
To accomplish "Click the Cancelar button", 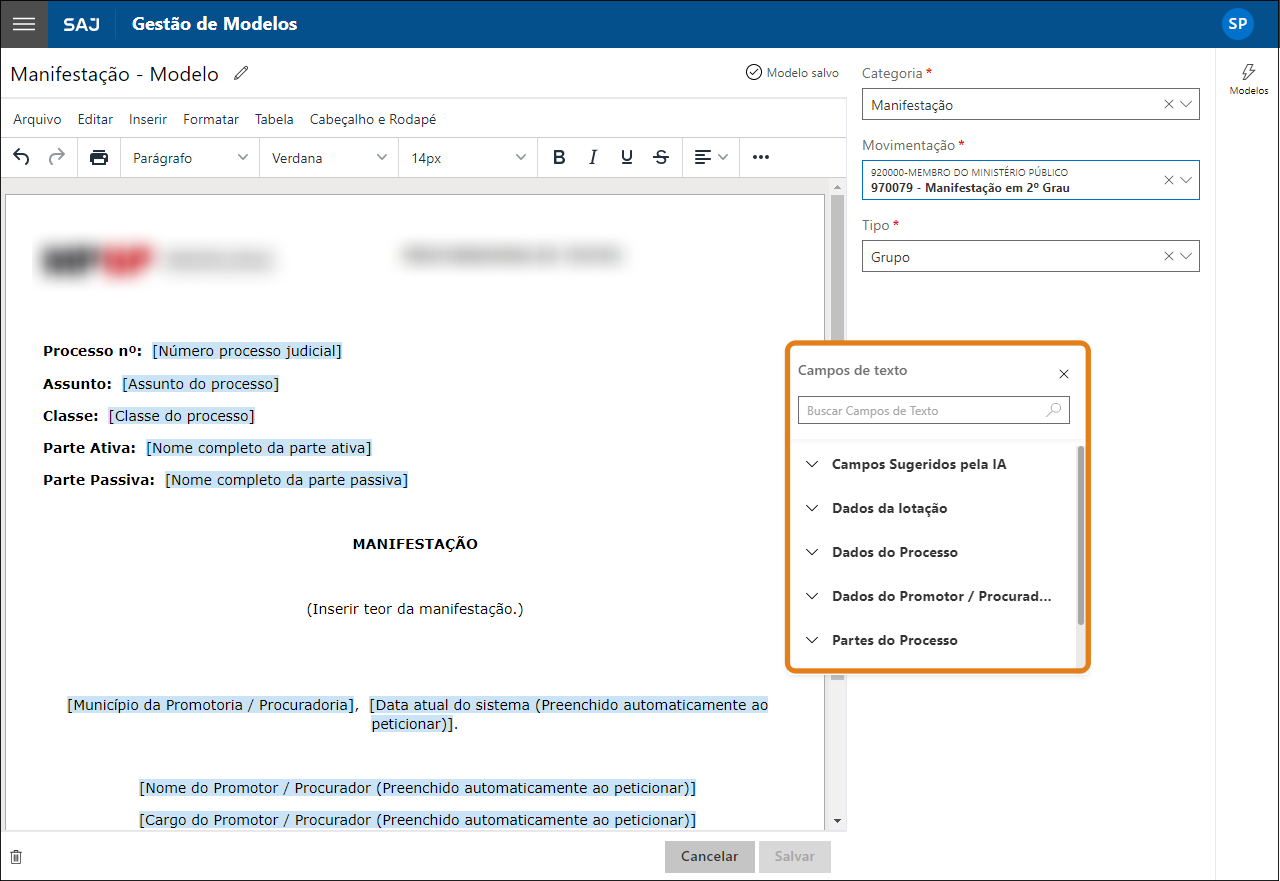I will coord(709,856).
